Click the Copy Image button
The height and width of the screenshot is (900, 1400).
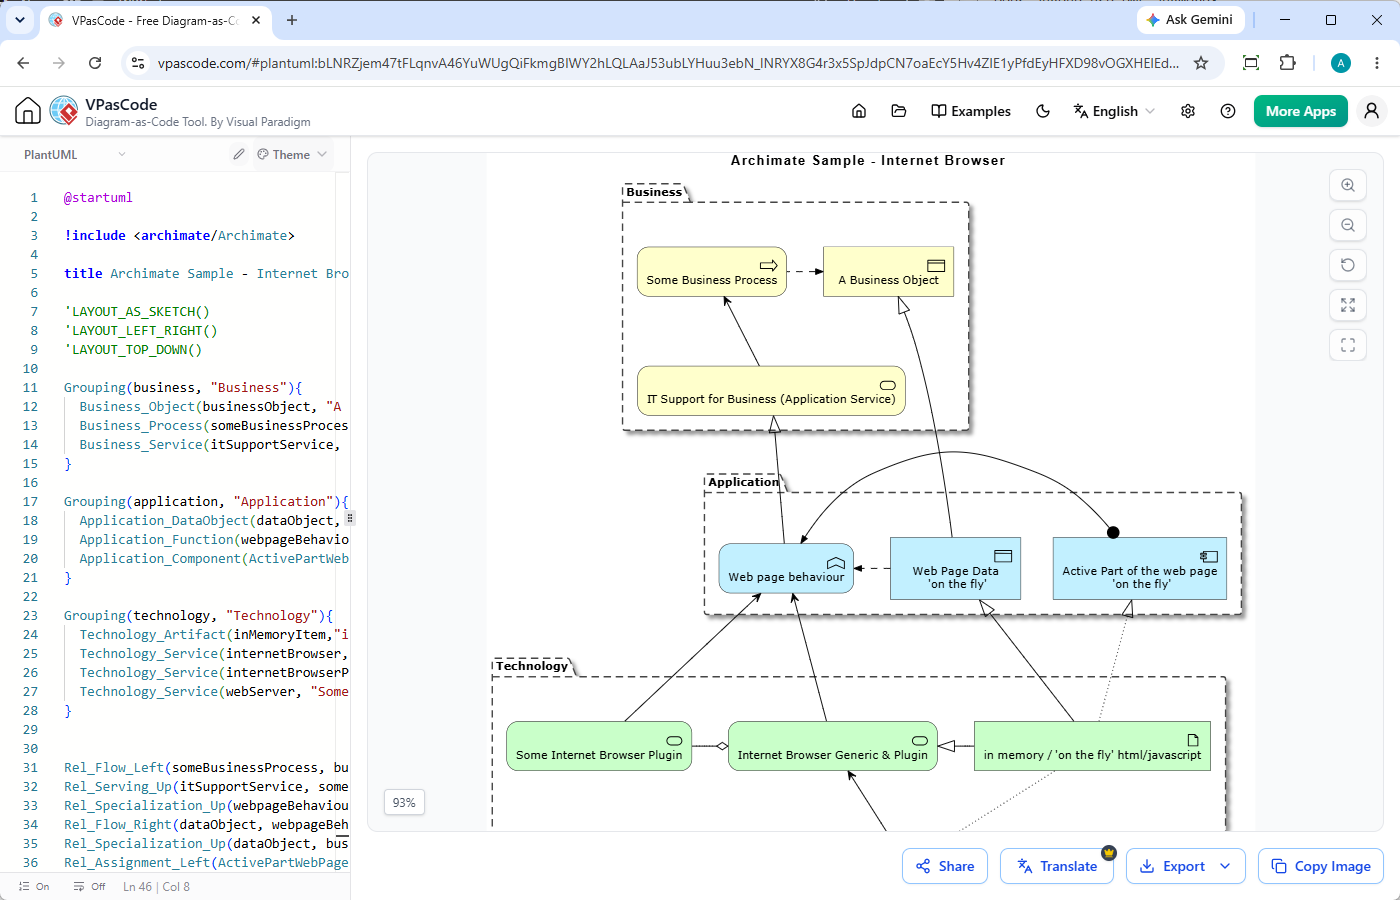(1321, 866)
